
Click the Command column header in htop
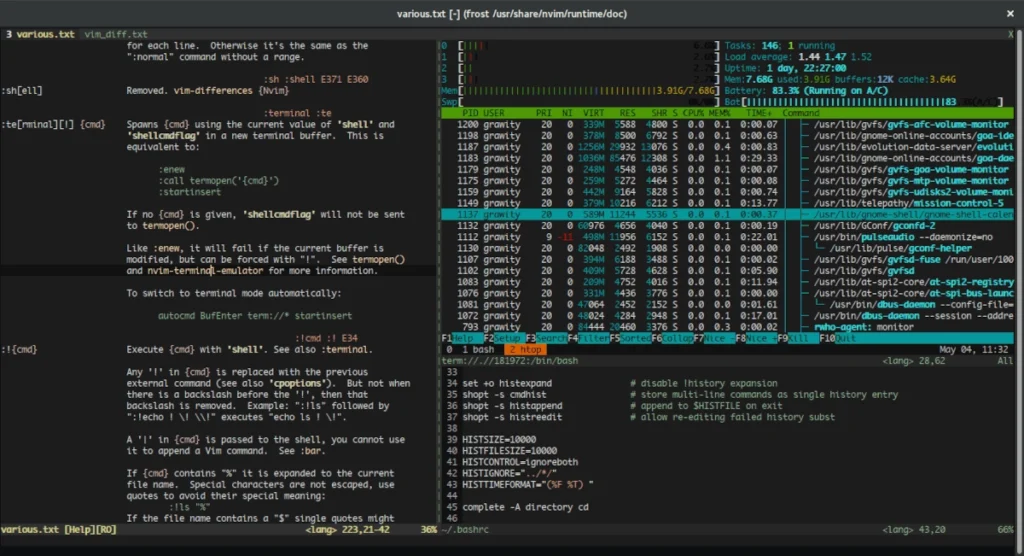pos(801,113)
